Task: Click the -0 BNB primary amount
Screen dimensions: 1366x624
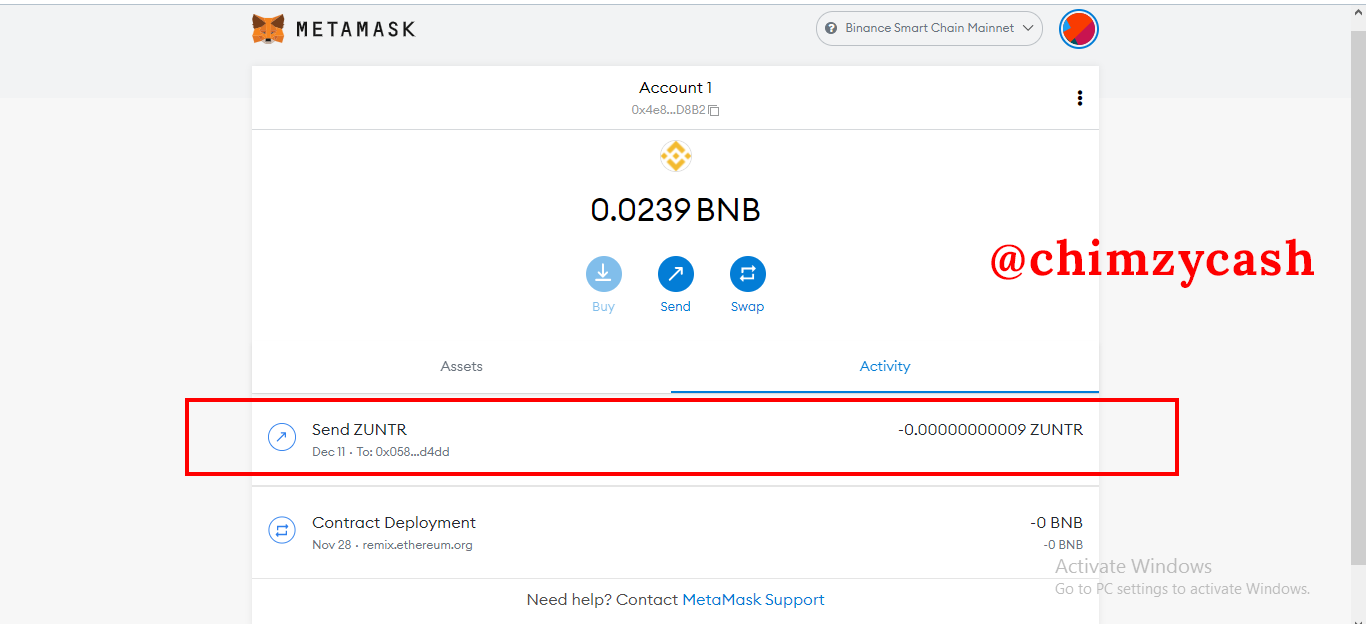Action: click(x=1056, y=523)
